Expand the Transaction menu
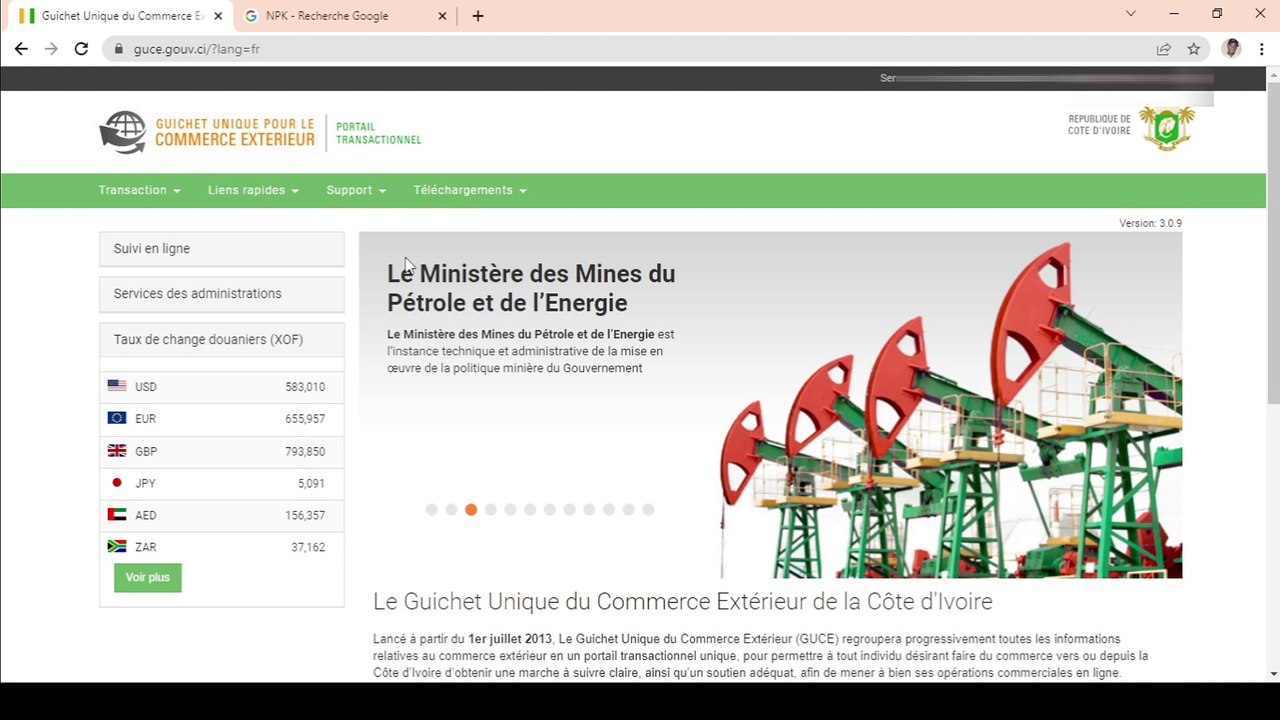Screen dimensions: 1280x720 pyautogui.click(x=139, y=190)
